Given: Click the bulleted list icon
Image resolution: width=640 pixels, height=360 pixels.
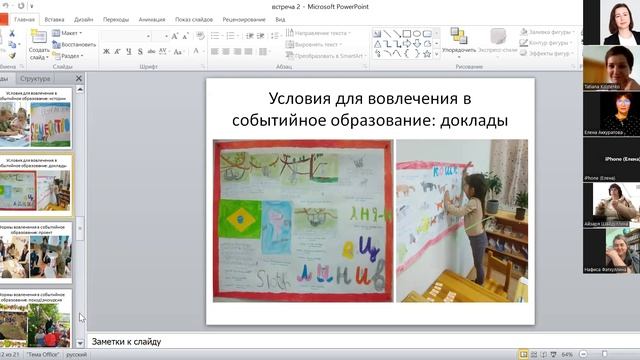Looking at the screenshot, I should (216, 36).
